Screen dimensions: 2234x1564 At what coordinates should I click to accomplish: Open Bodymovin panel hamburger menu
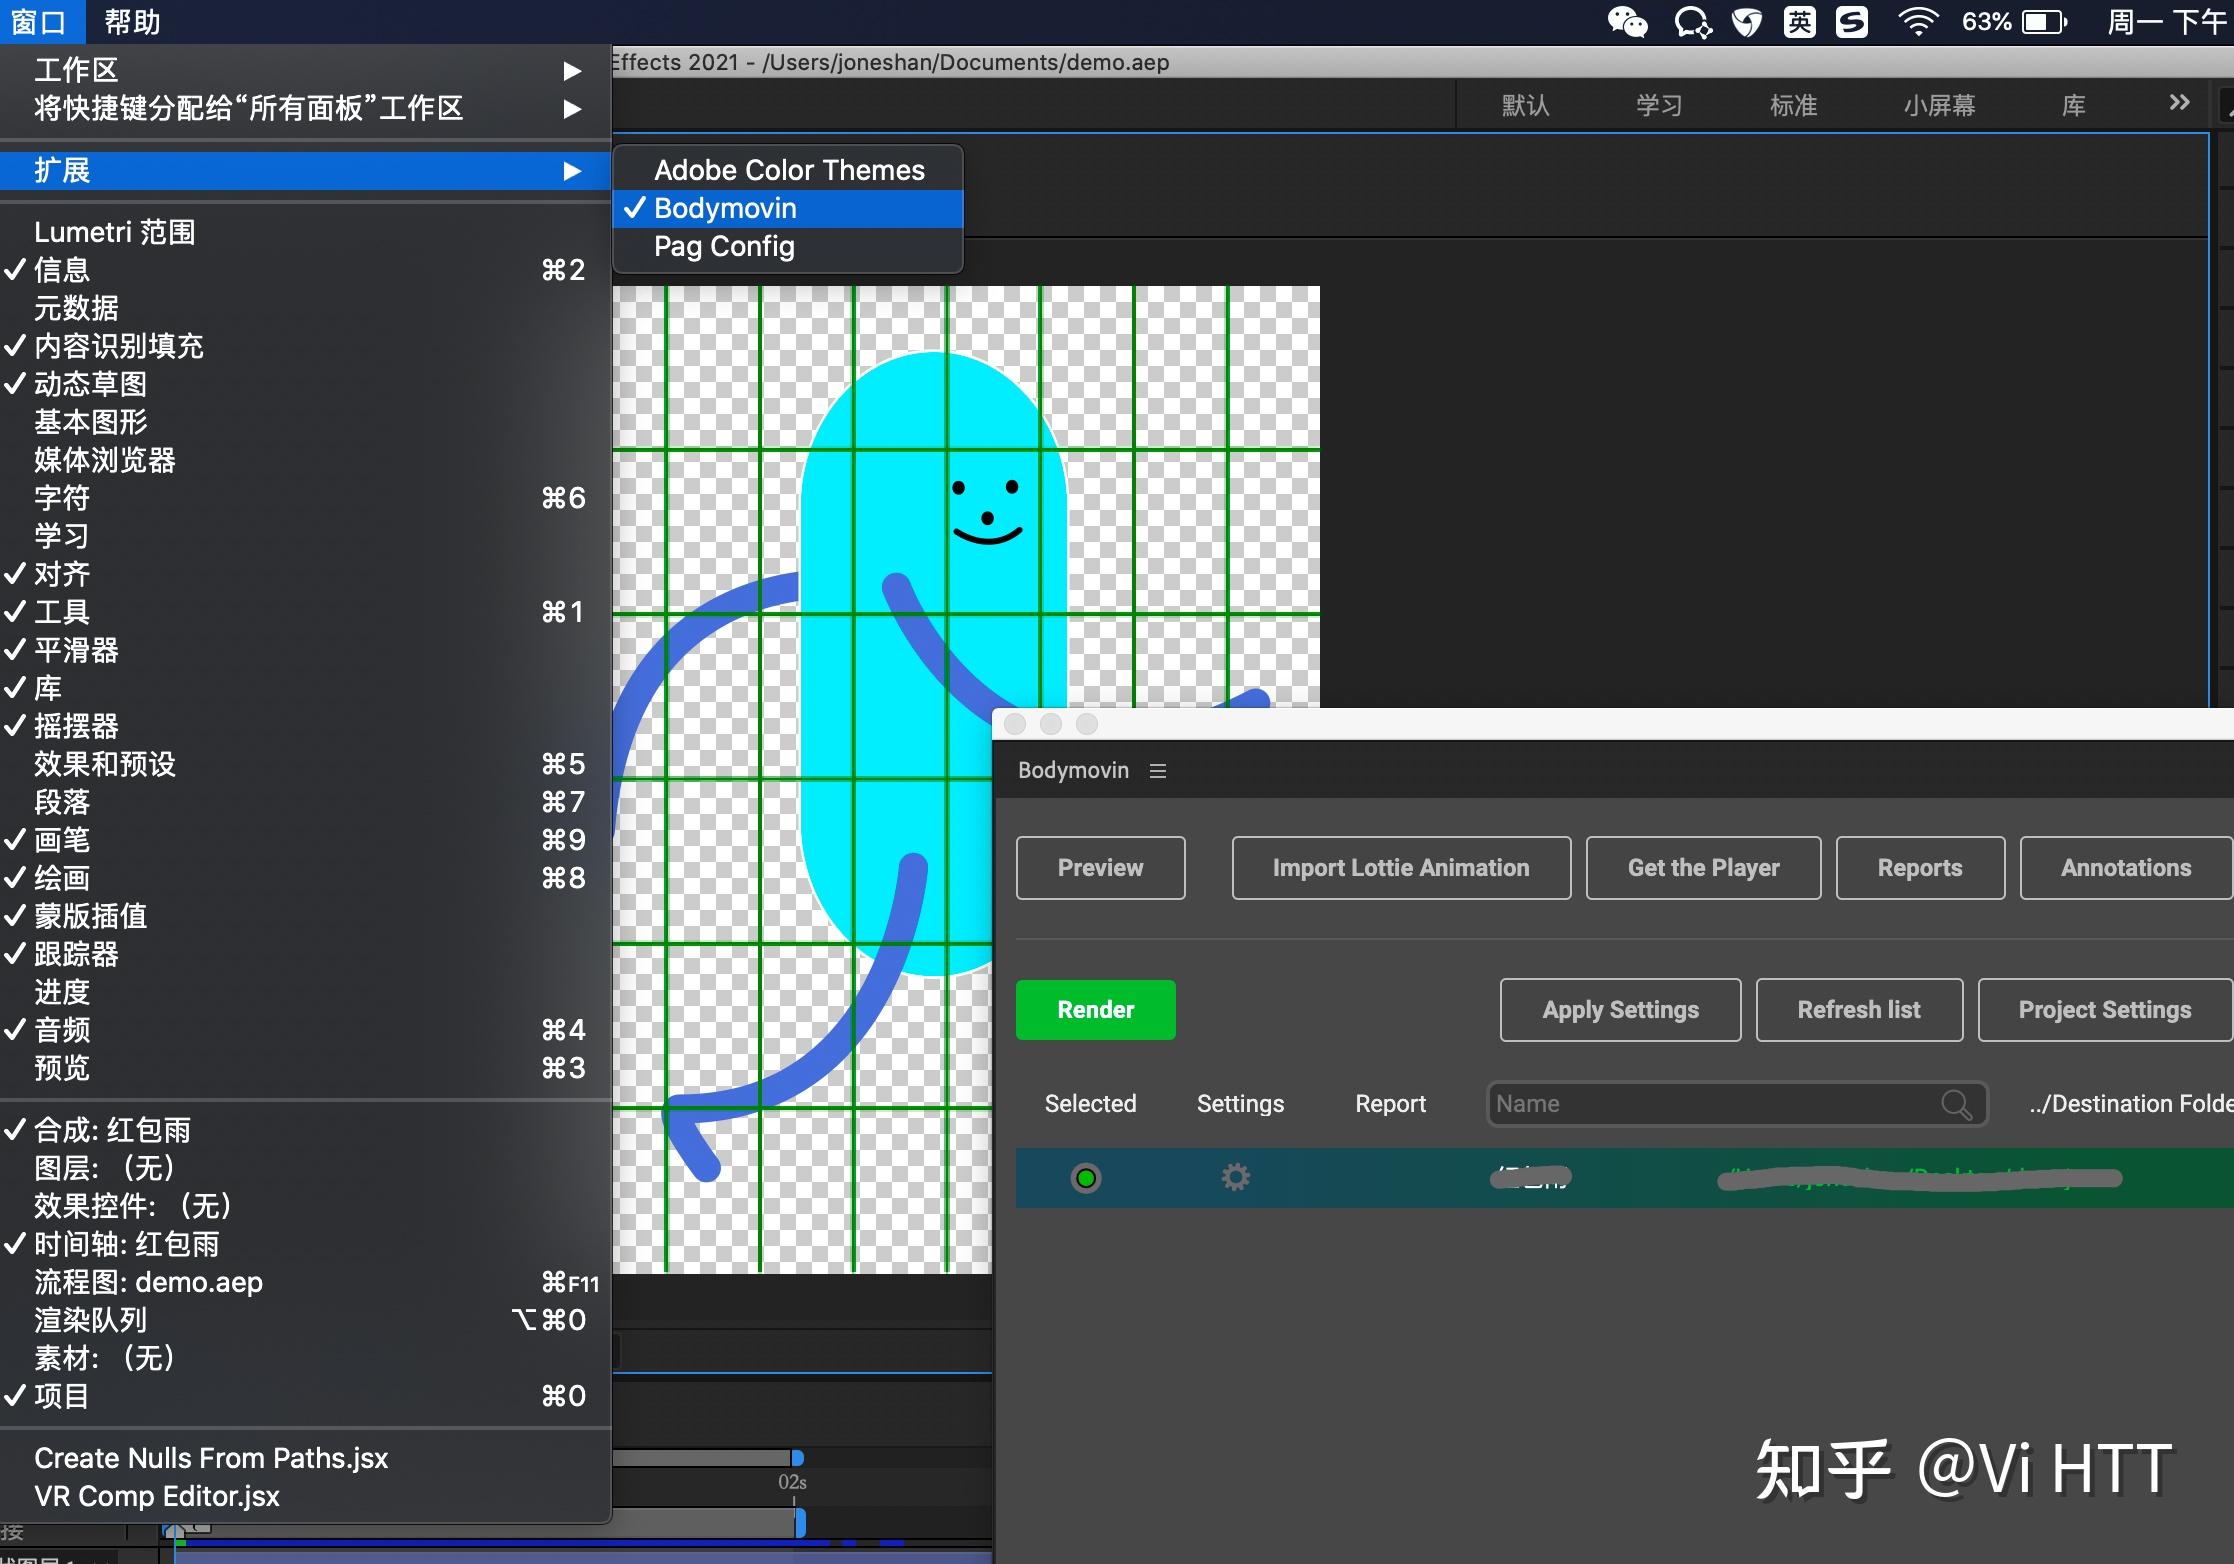point(1158,770)
